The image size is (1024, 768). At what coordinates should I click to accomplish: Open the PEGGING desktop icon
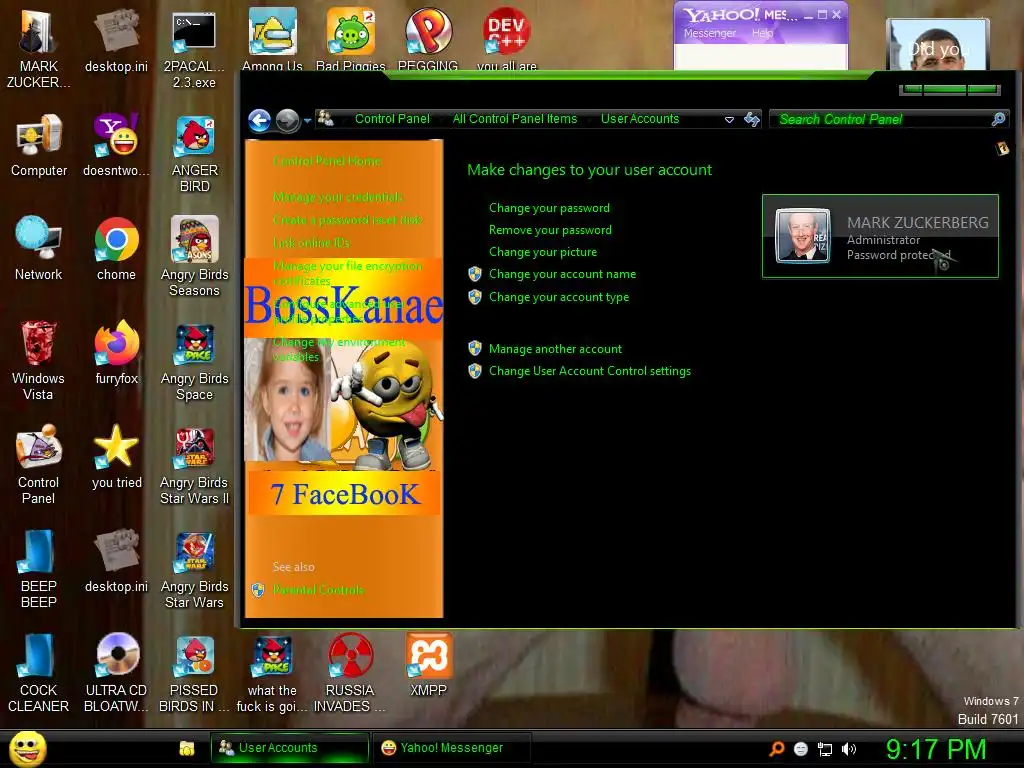428,39
